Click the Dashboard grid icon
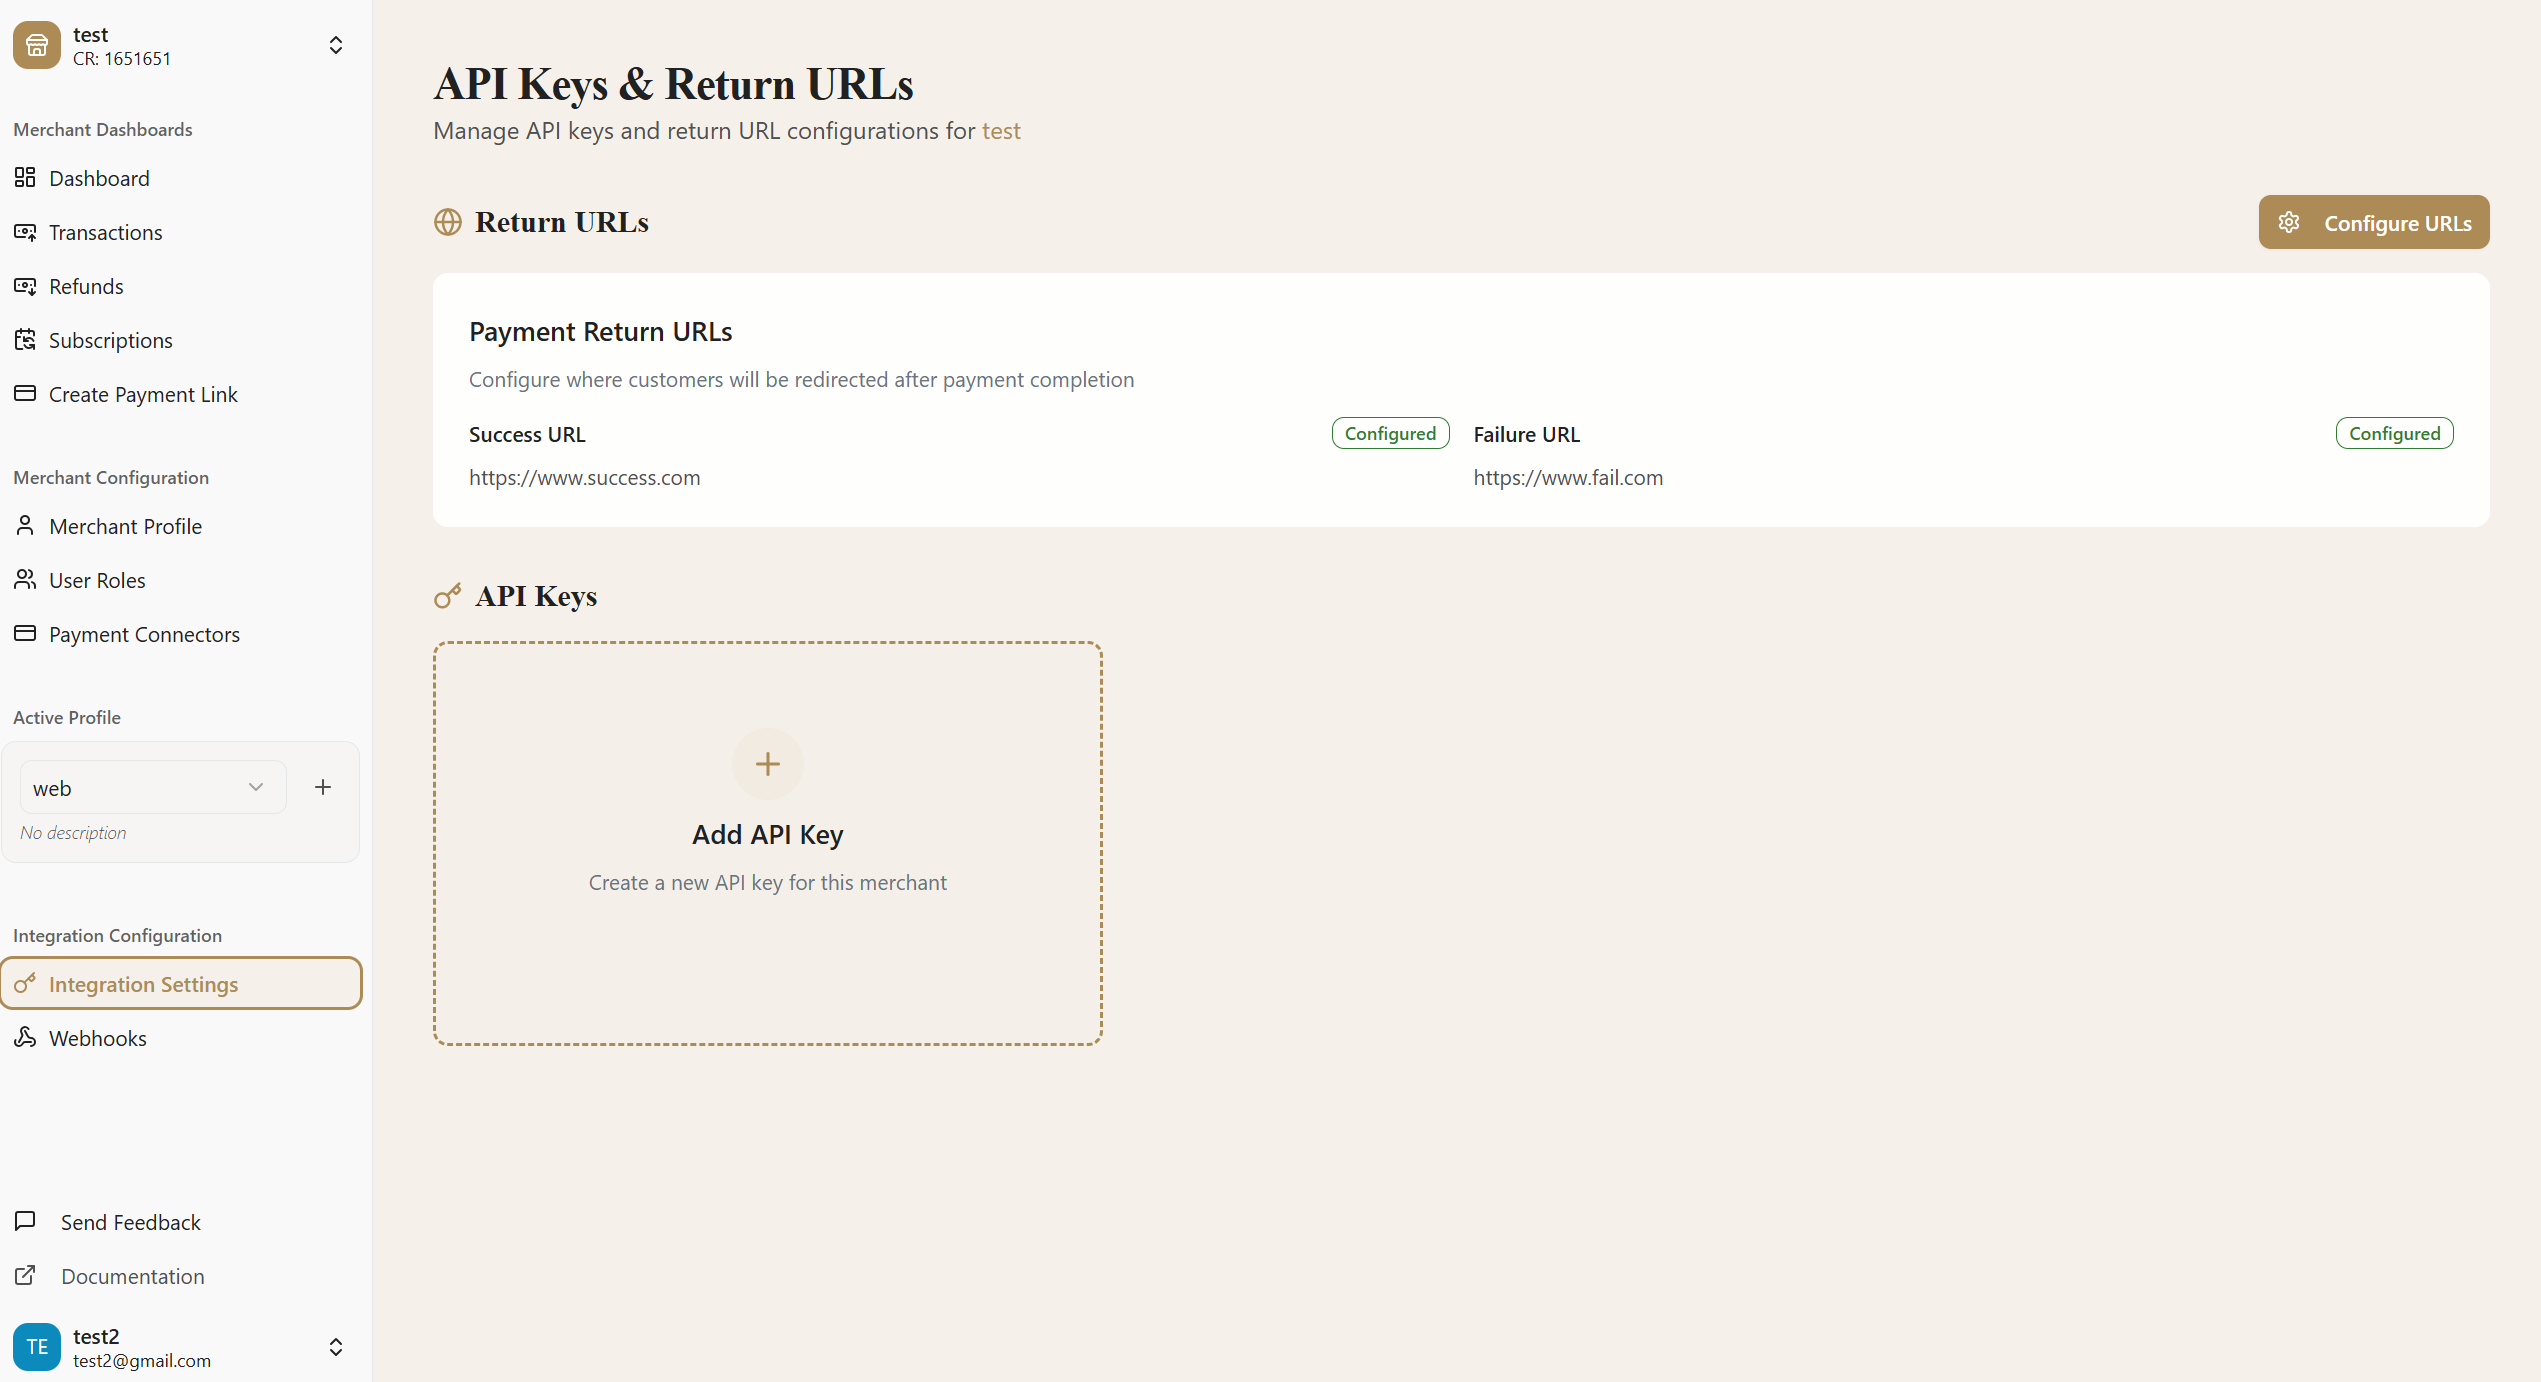Image resolution: width=2541 pixels, height=1382 pixels. tap(25, 178)
